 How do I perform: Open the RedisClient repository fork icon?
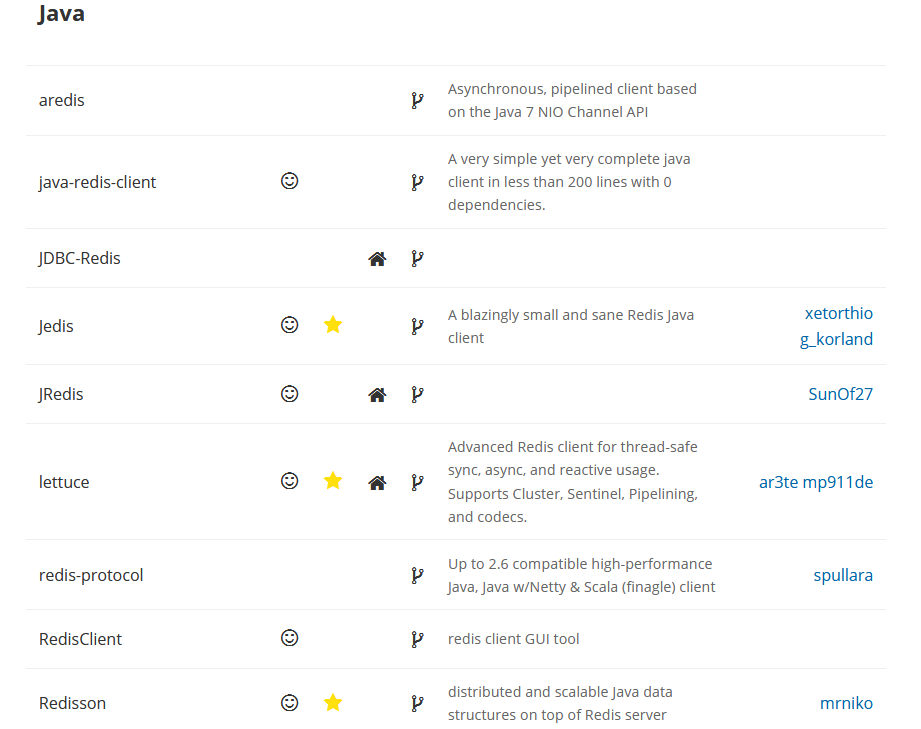point(417,639)
